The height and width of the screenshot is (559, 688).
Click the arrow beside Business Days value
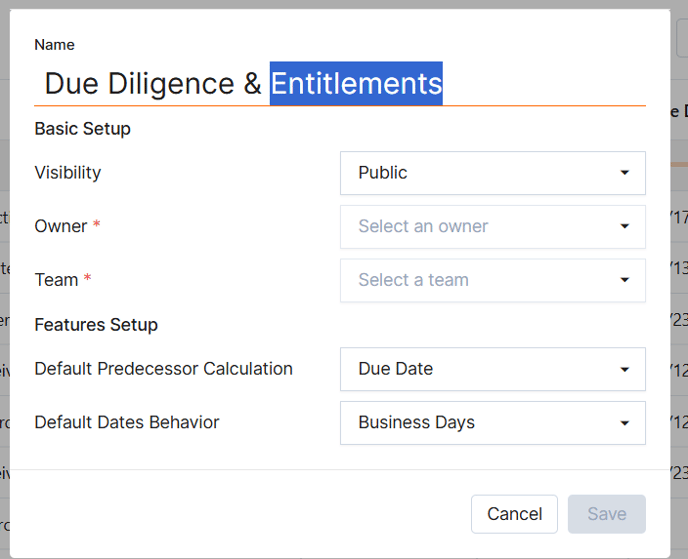tap(624, 423)
